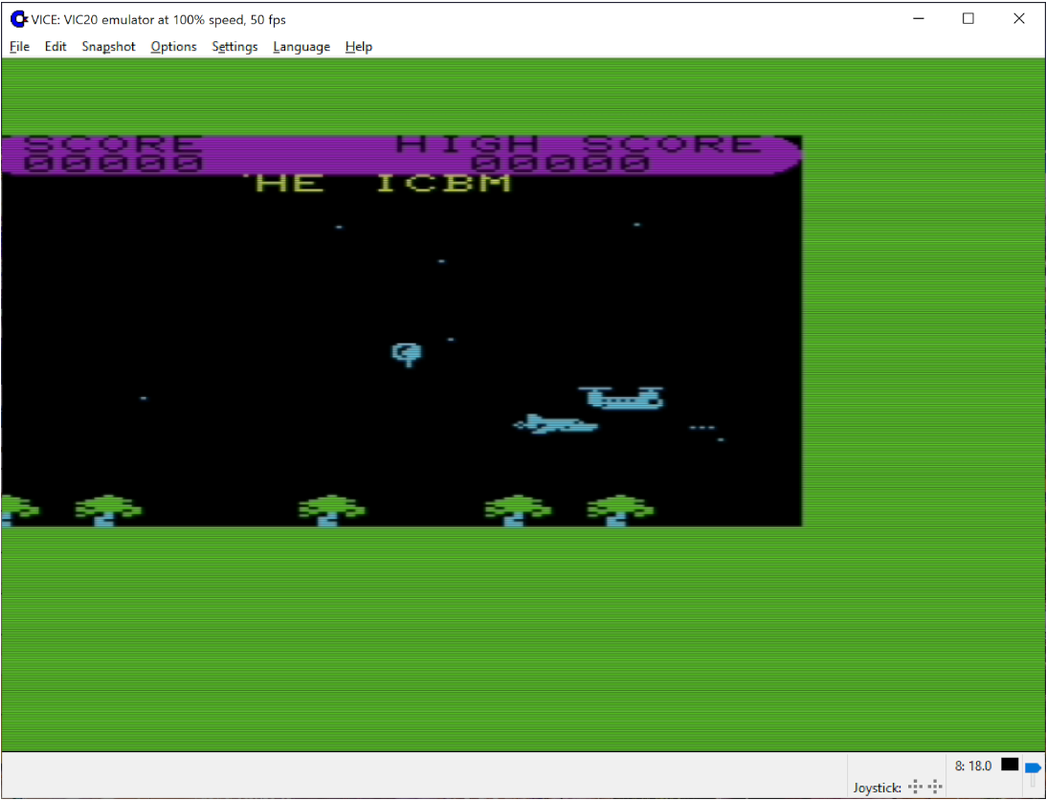Screen dimensions: 1047x800
Task: Close the VICE emulator window
Action: pyautogui.click(x=1019, y=19)
